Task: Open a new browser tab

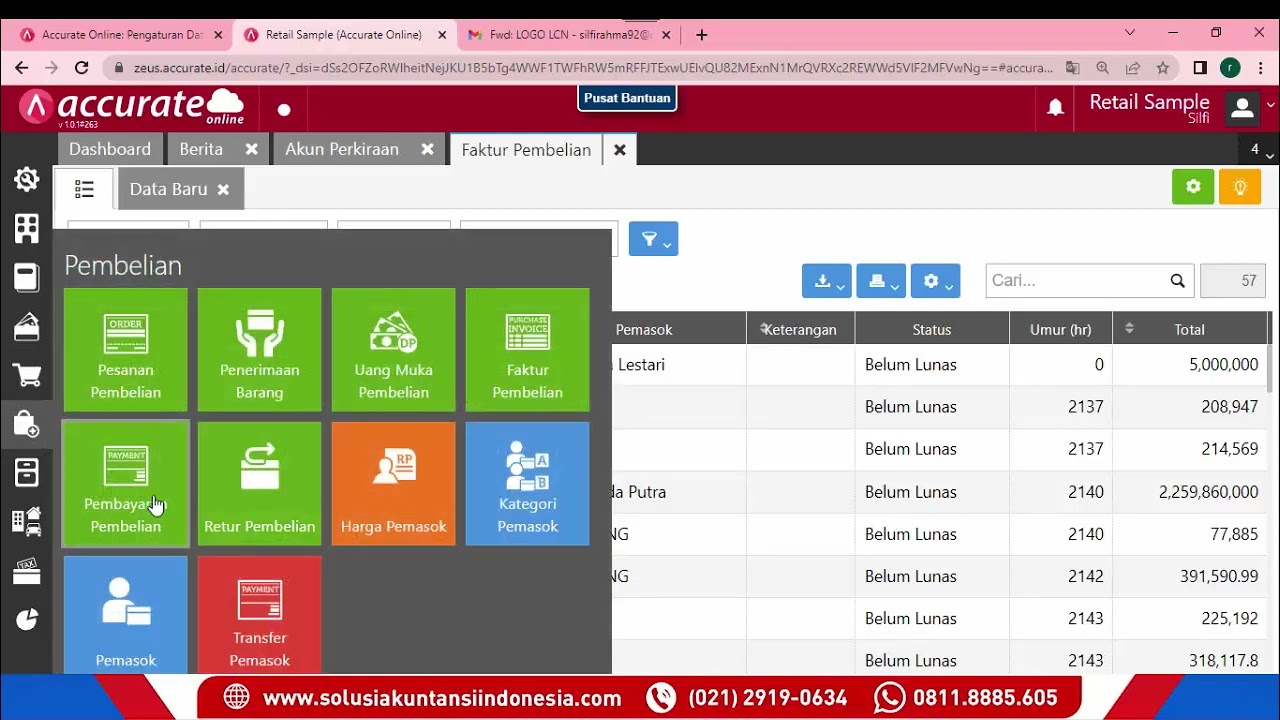Action: [702, 35]
